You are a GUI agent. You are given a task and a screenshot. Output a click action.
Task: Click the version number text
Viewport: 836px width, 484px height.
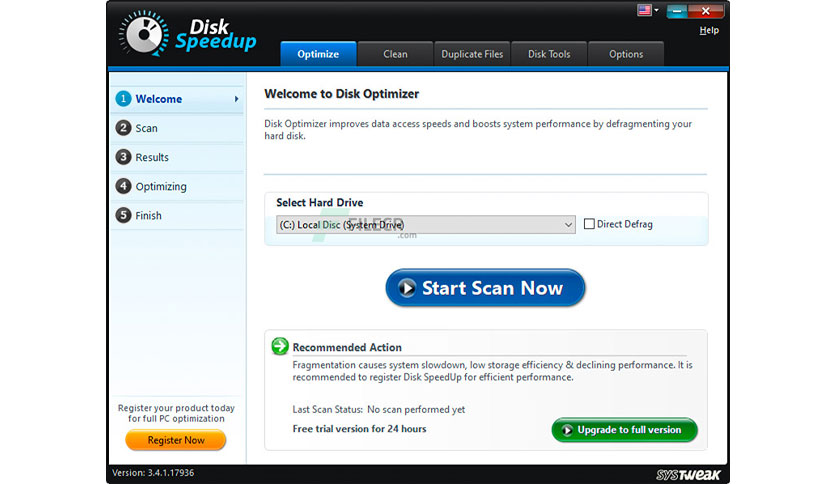153,473
